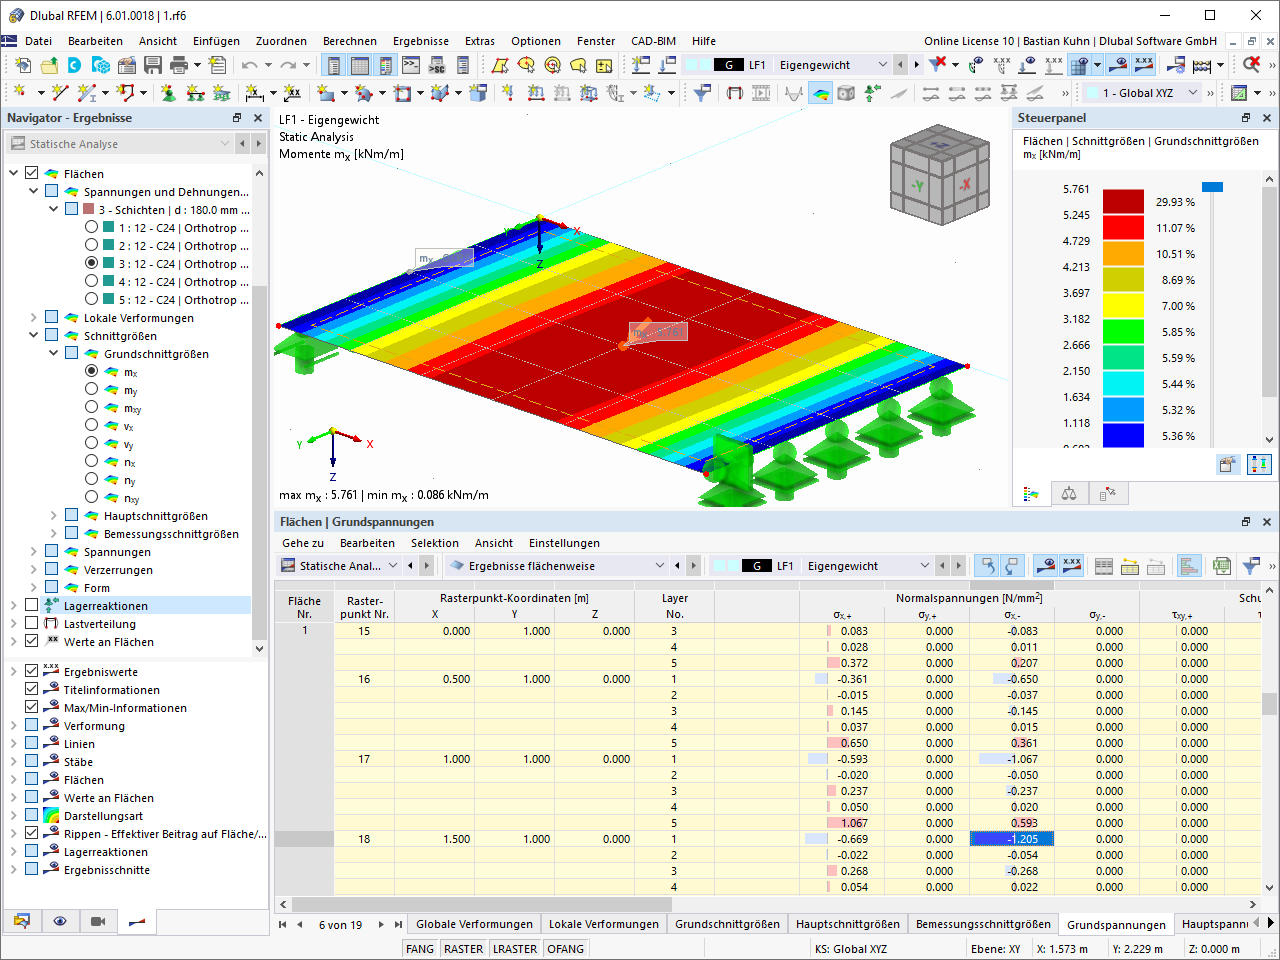Switch to the Bemessungsschnittgrößen table tab
Image resolution: width=1280 pixels, height=960 pixels.
pos(983,924)
